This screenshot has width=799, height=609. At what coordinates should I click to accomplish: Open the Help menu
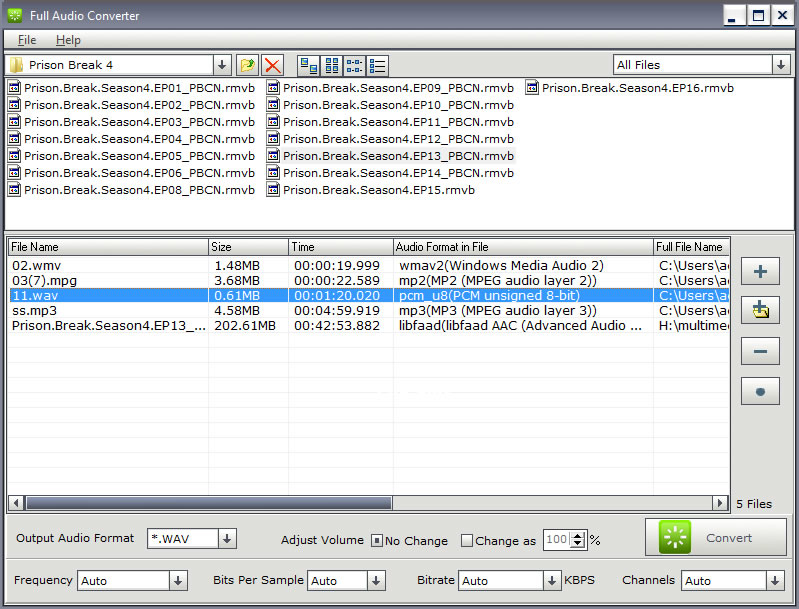tap(68, 40)
